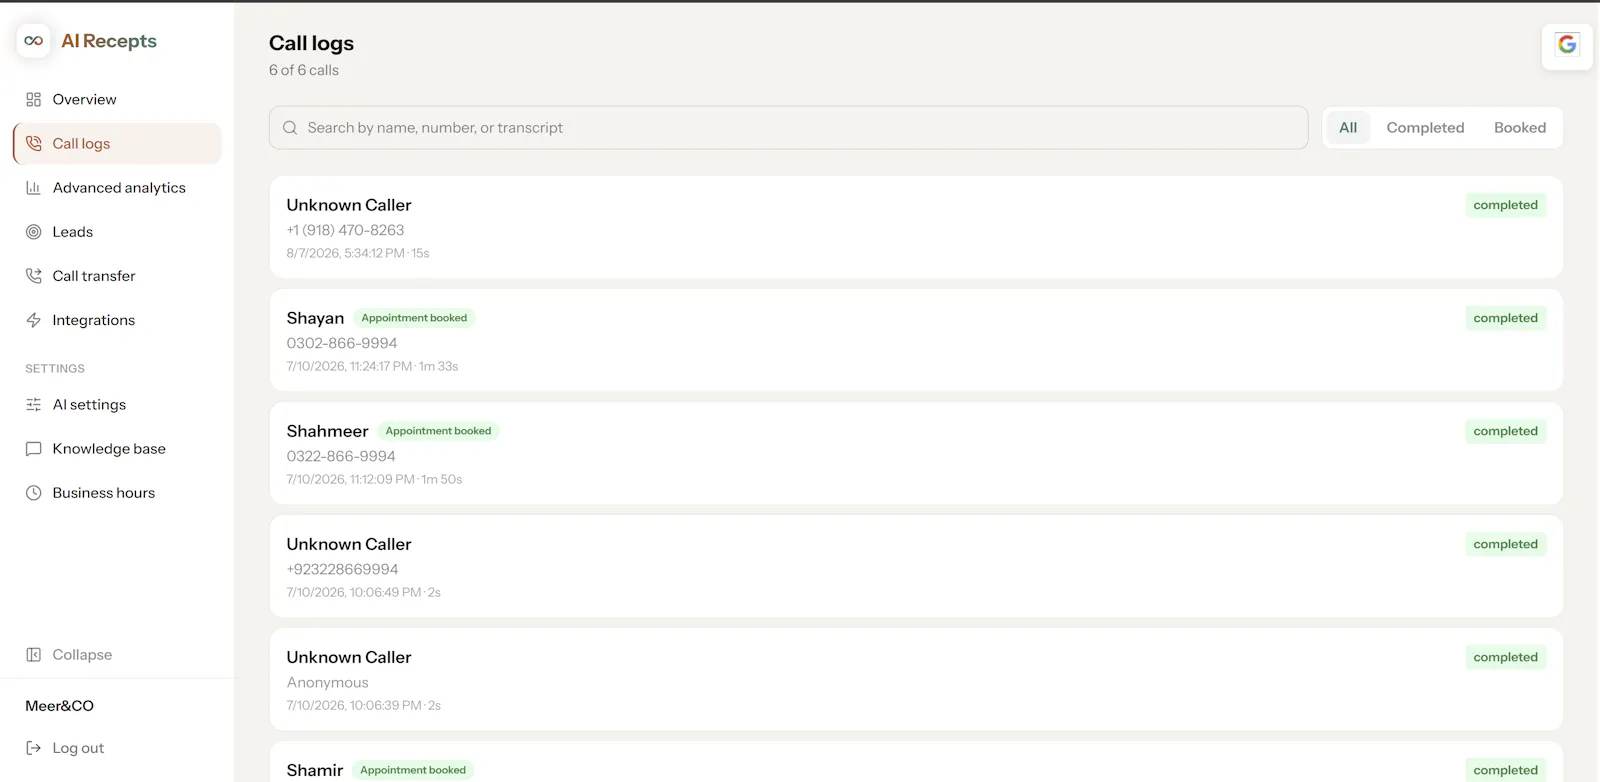The height and width of the screenshot is (782, 1600).
Task: Open the +923228669994 call card
Action: 915,567
